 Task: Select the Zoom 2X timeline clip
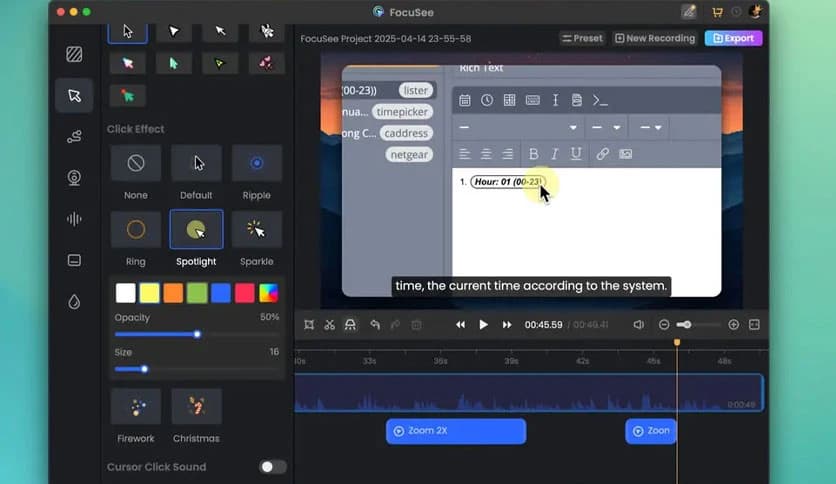[x=456, y=431]
